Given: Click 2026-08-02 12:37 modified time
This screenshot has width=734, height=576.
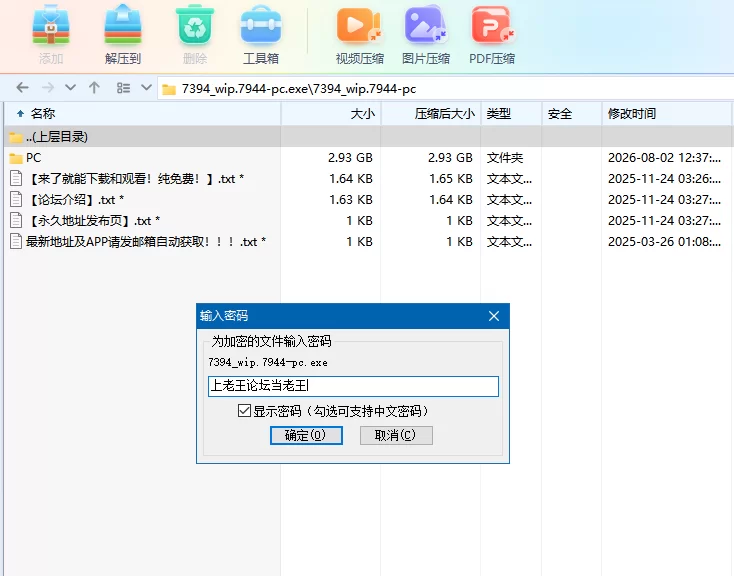Looking at the screenshot, I should point(664,158).
